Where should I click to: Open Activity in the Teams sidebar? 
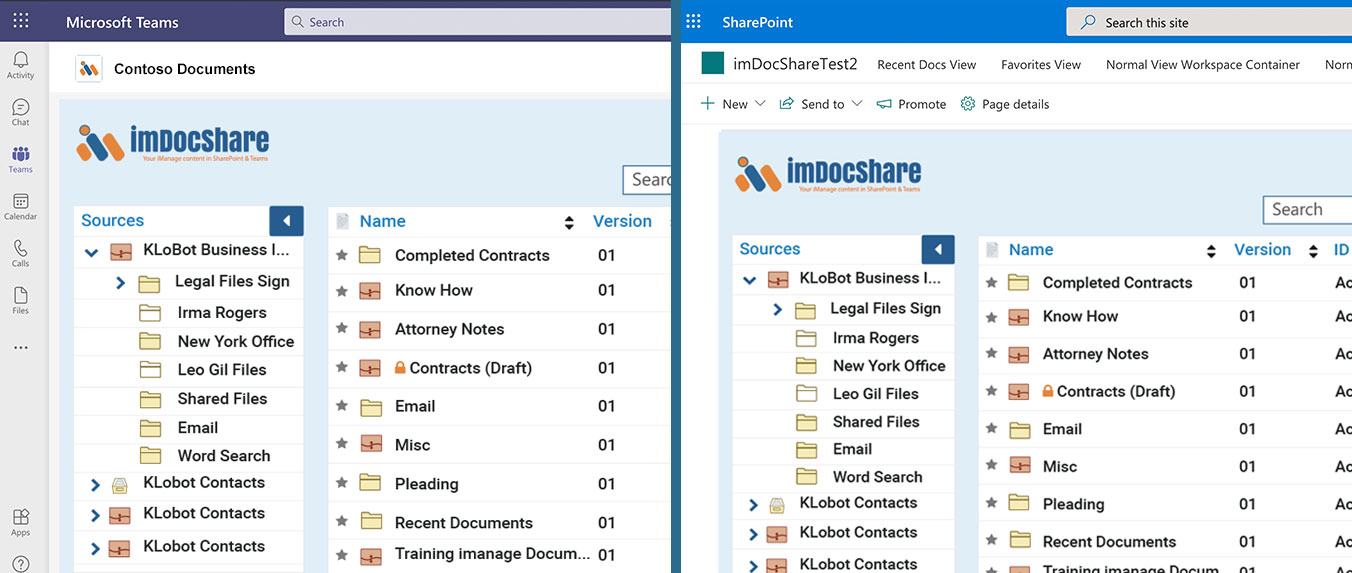pyautogui.click(x=20, y=65)
